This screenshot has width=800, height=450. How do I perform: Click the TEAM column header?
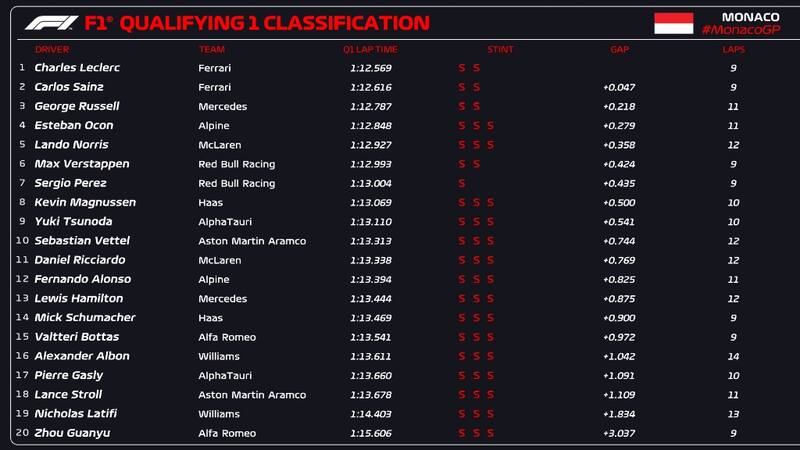[x=210, y=49]
